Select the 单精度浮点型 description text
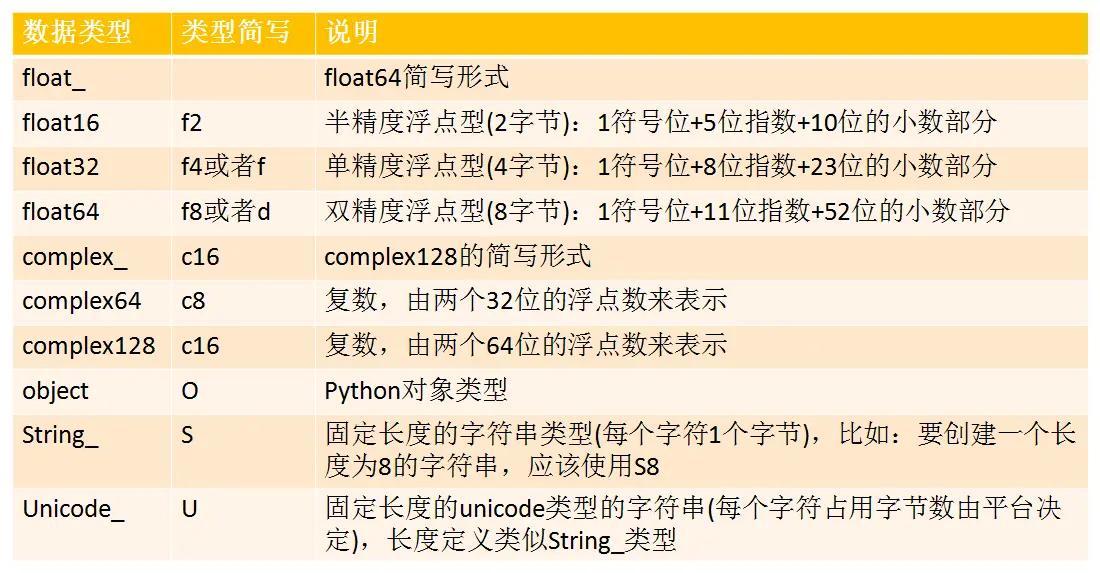The height and width of the screenshot is (573, 1100). 660,166
